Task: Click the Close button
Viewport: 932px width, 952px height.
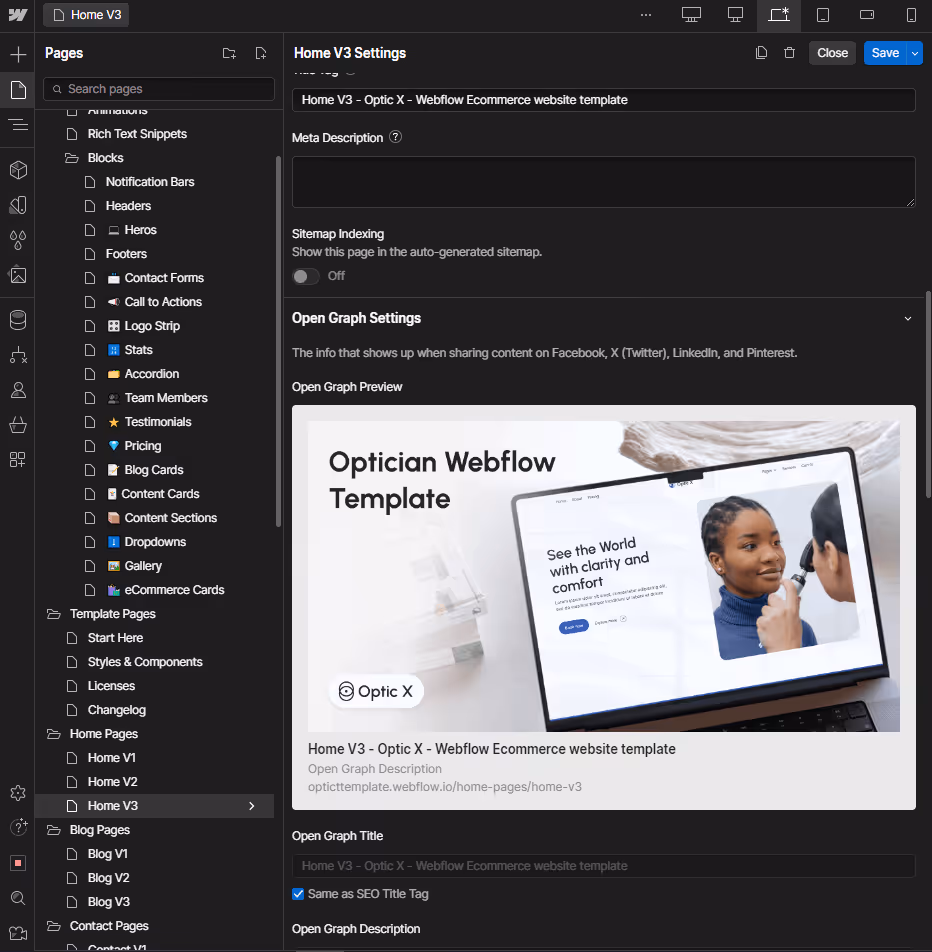Action: pyautogui.click(x=832, y=52)
